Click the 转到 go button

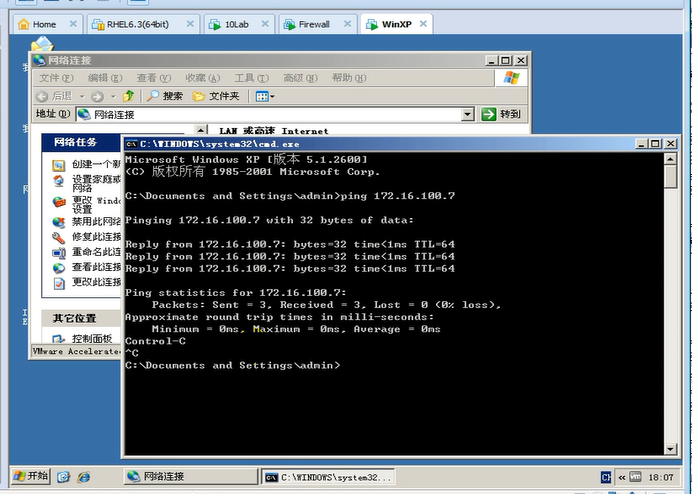click(x=502, y=114)
